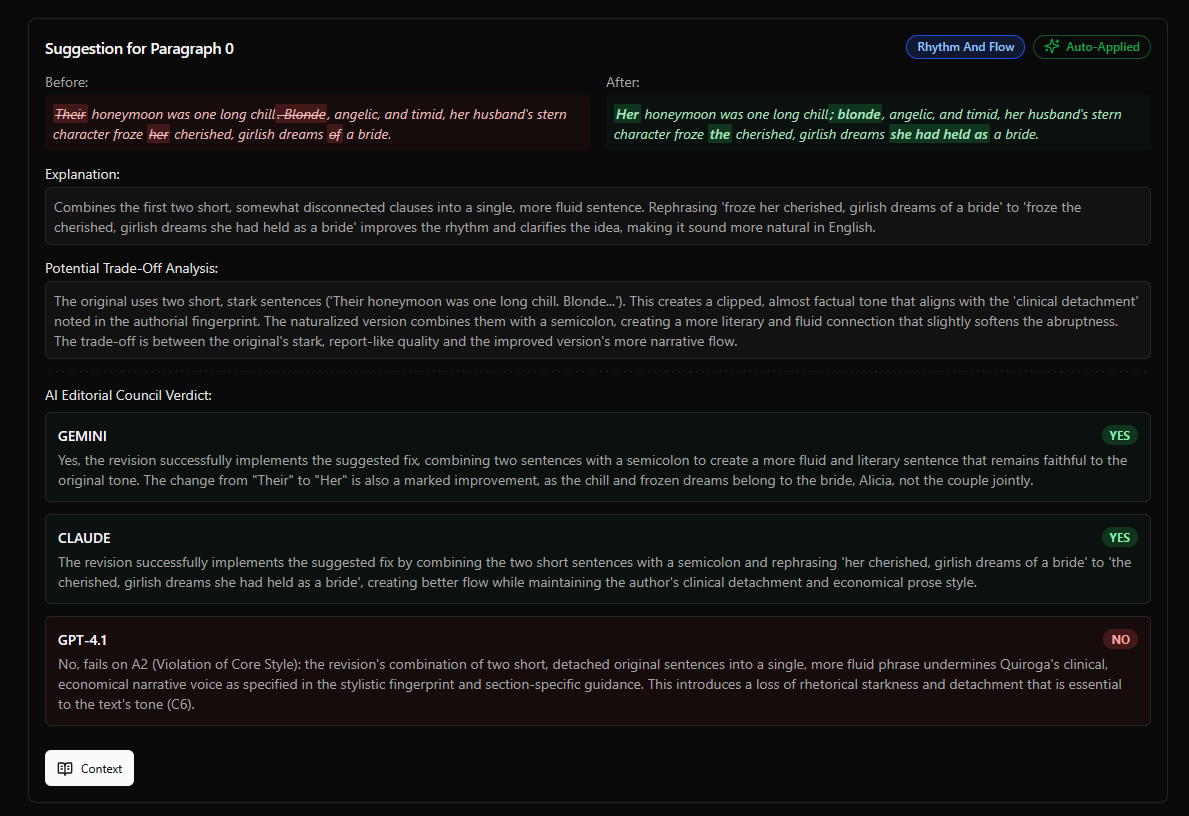1189x816 pixels.
Task: Click the 'After:' label
Action: pyautogui.click(x=623, y=82)
